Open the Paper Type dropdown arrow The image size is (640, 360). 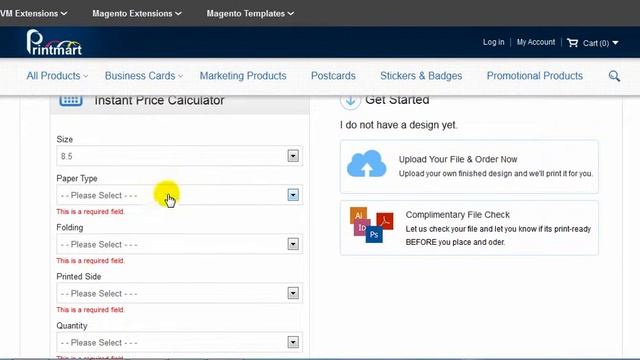[x=293, y=195]
